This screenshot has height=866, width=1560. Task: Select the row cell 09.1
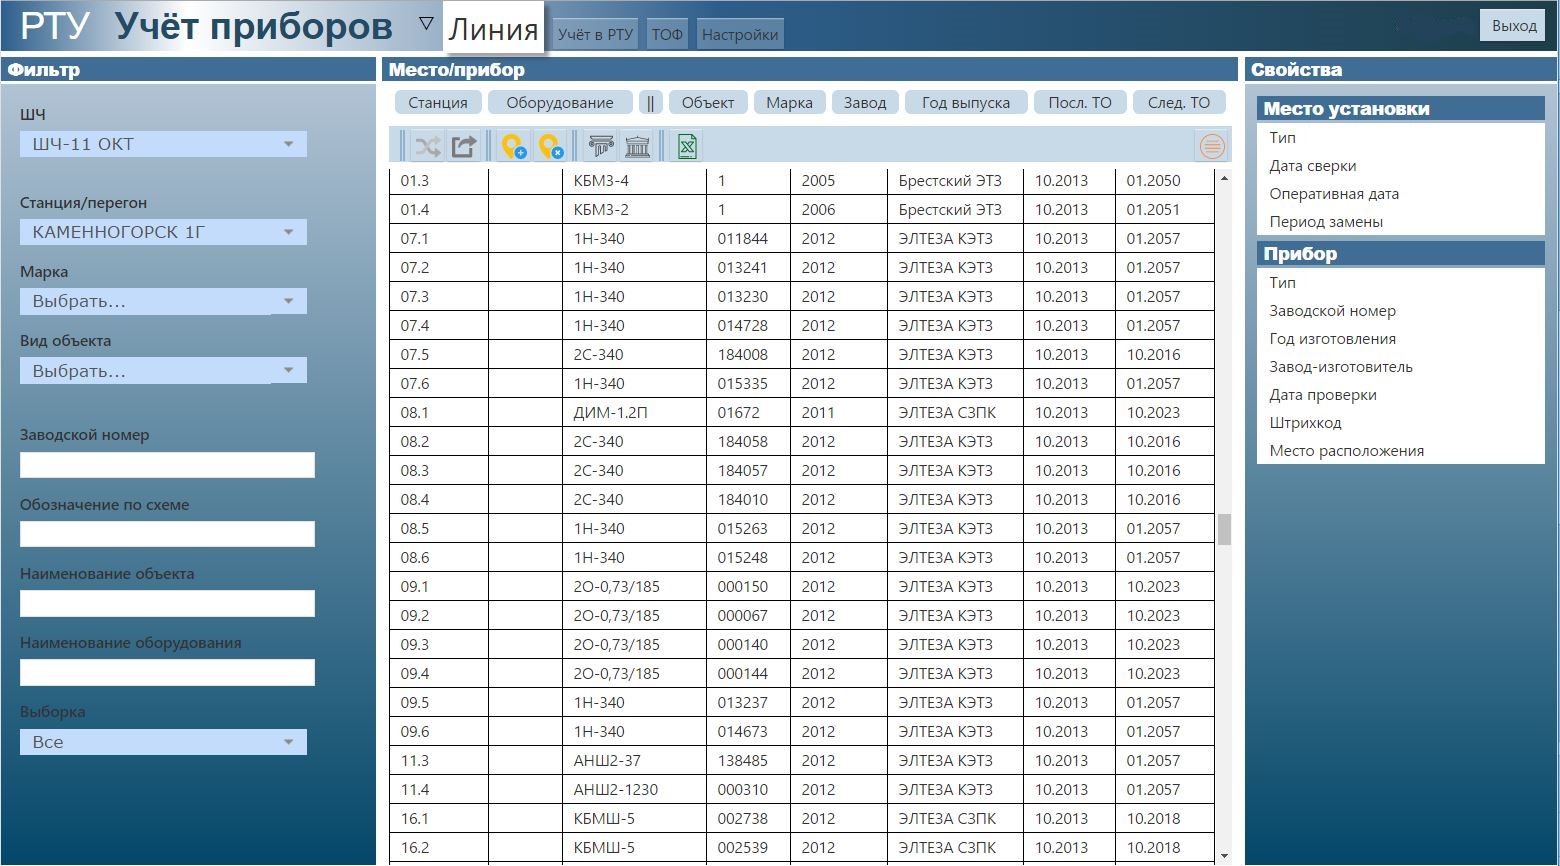pyautogui.click(x=439, y=587)
